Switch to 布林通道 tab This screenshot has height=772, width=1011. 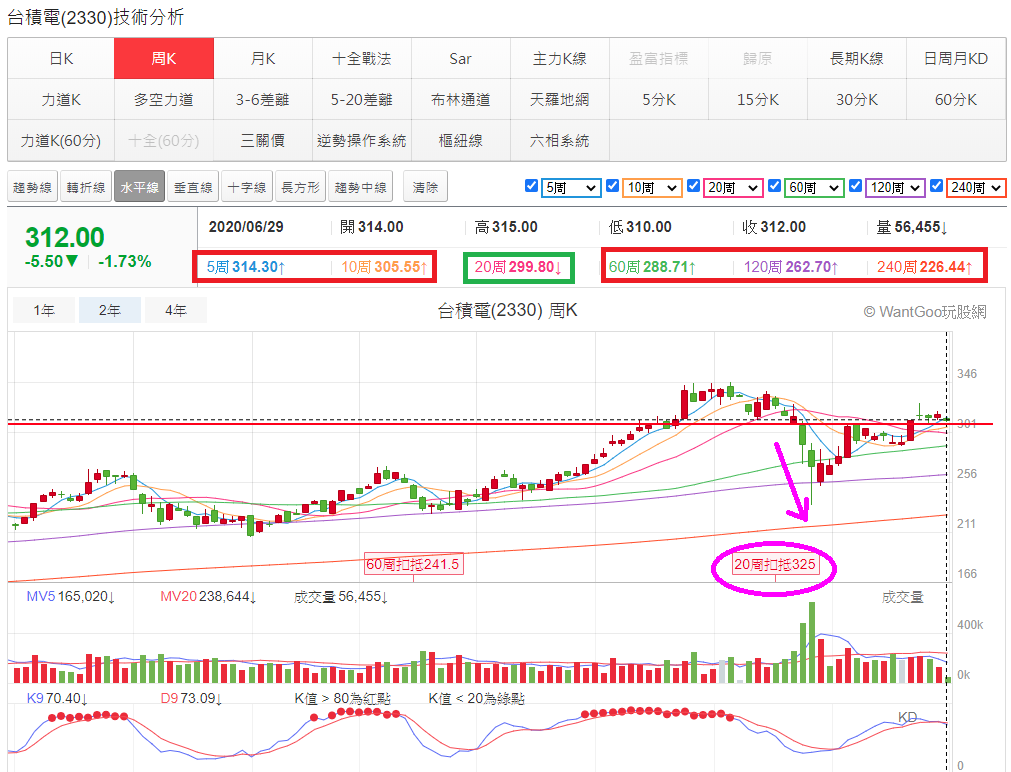pyautogui.click(x=460, y=99)
